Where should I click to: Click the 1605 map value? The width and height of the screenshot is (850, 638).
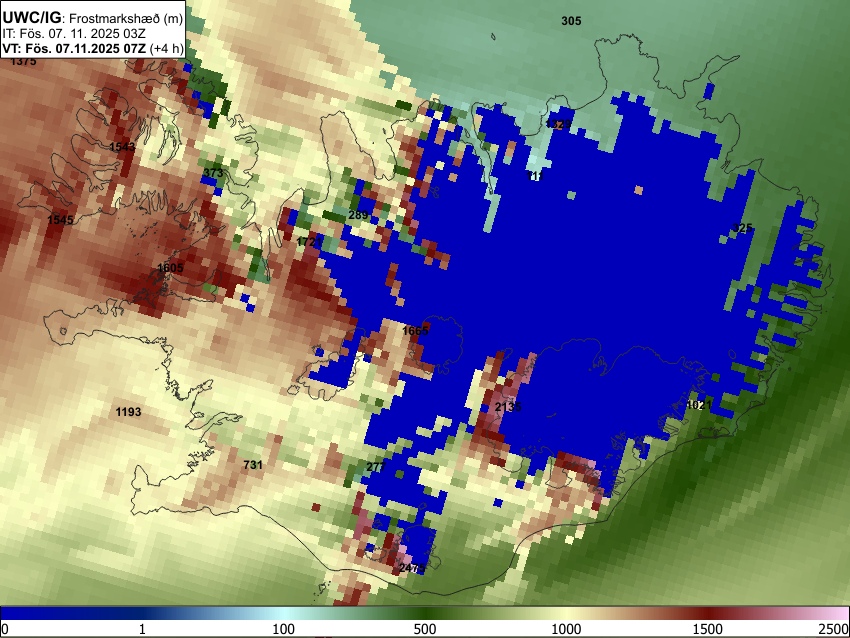pos(170,268)
